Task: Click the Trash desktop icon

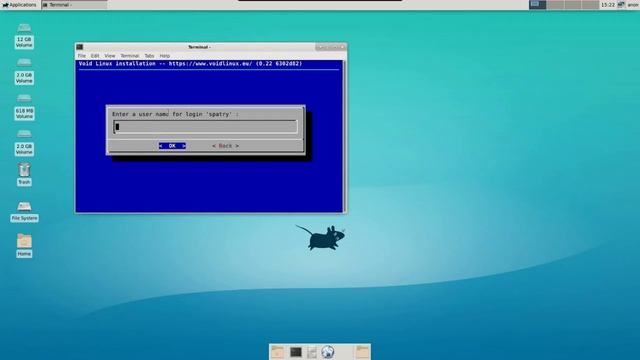Action: point(24,174)
